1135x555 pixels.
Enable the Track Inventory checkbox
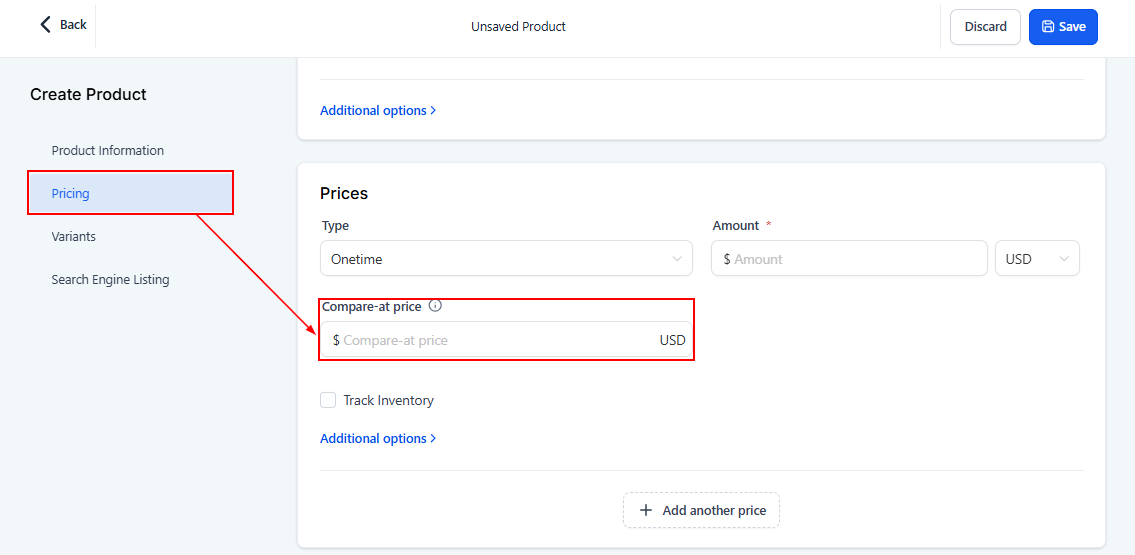tap(328, 400)
